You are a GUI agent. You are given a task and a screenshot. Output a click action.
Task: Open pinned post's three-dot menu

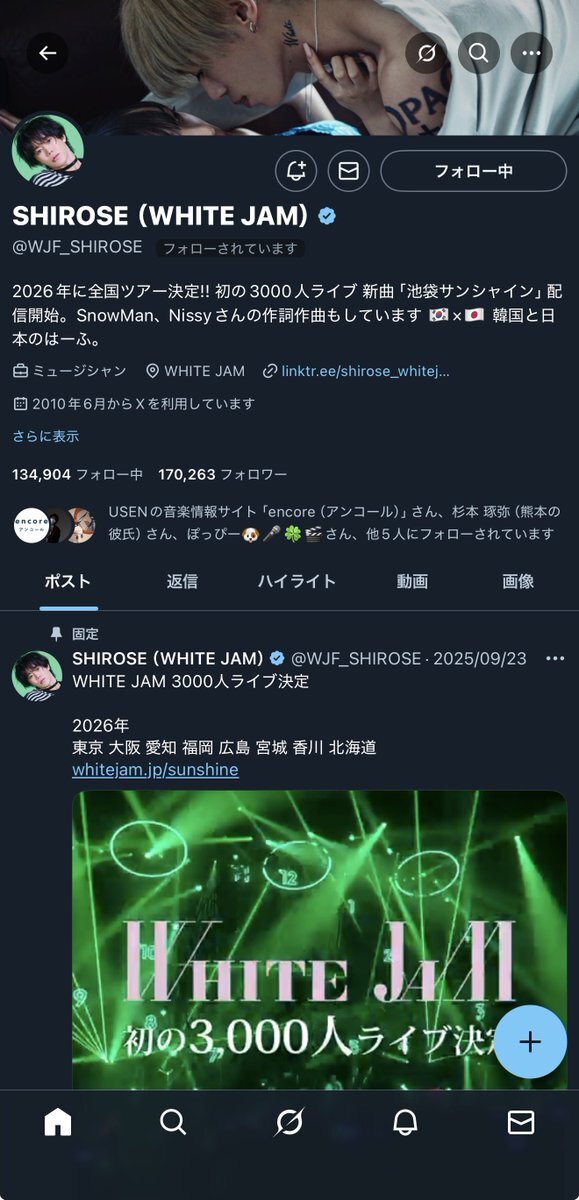[555, 658]
